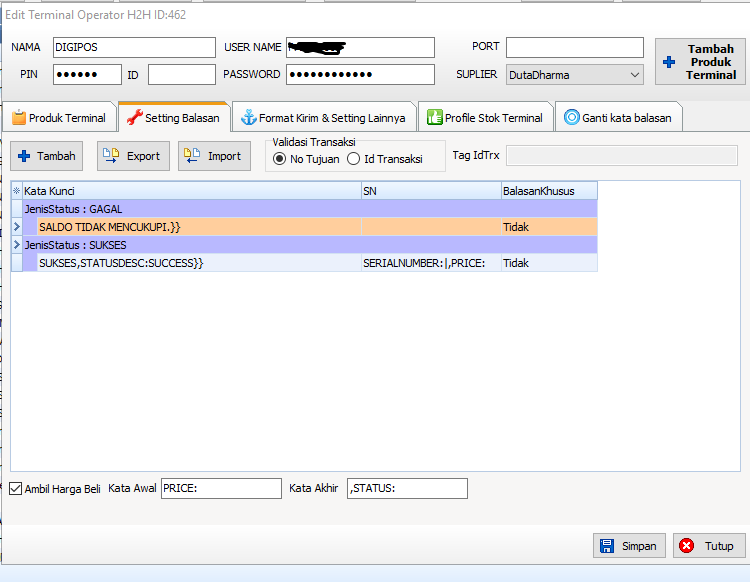The width and height of the screenshot is (750, 582).
Task: Click the Import icon button
Action: [192, 156]
